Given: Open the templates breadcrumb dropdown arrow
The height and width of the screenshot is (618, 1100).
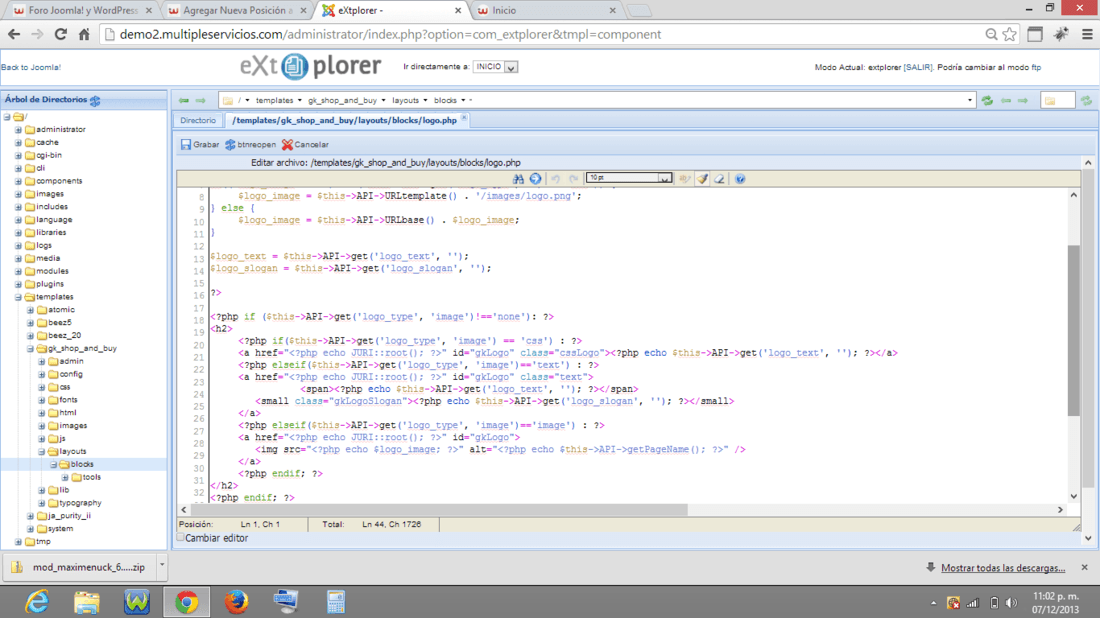Looking at the screenshot, I should click(300, 100).
